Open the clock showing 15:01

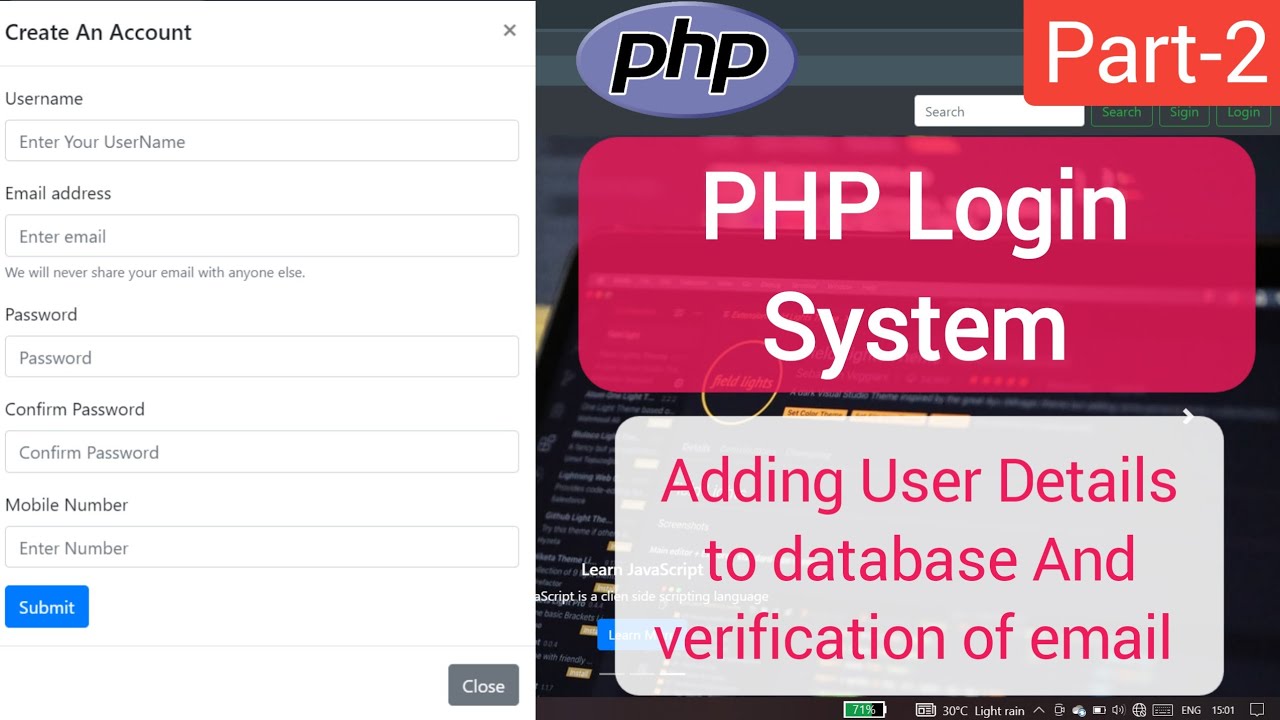pos(1223,710)
